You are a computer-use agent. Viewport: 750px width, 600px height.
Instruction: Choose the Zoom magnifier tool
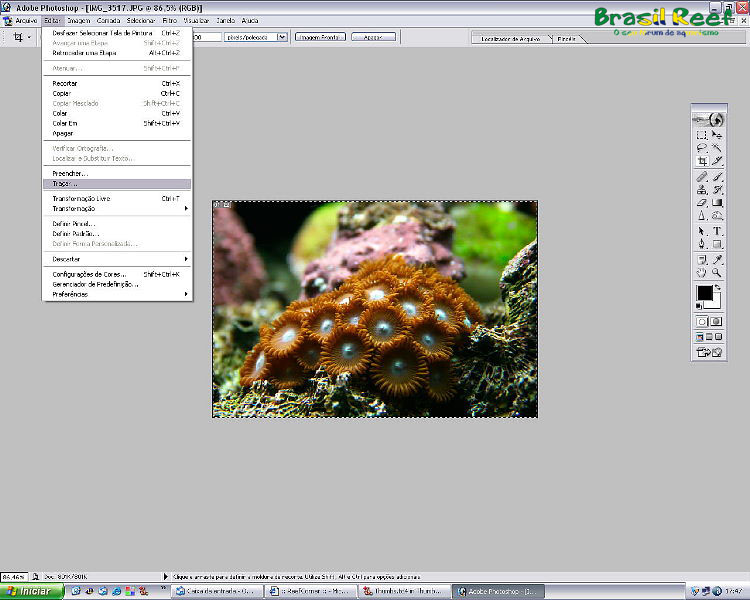click(718, 272)
